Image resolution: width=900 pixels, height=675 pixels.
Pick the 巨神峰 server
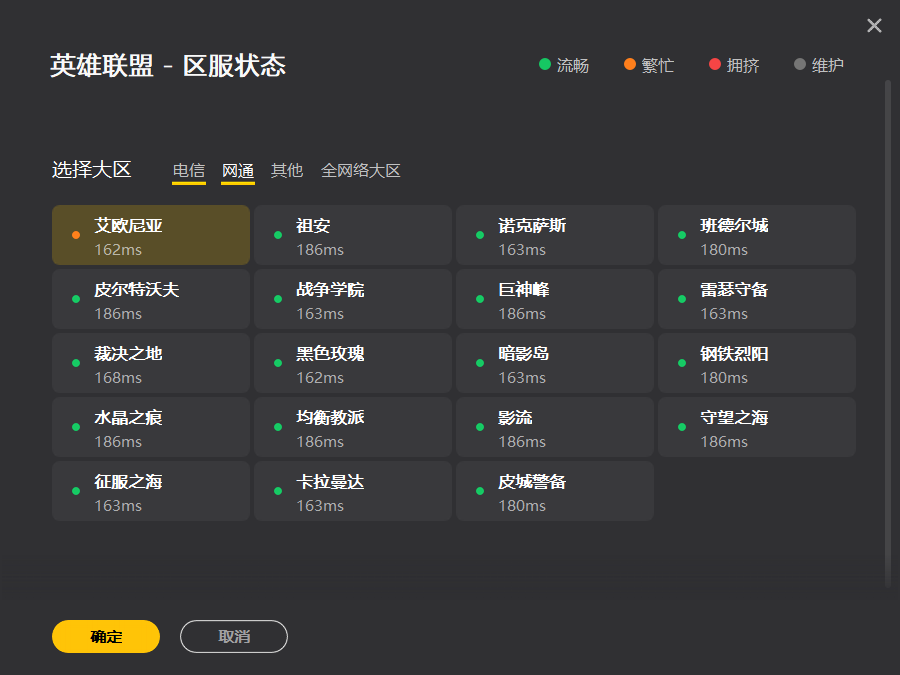pos(555,299)
